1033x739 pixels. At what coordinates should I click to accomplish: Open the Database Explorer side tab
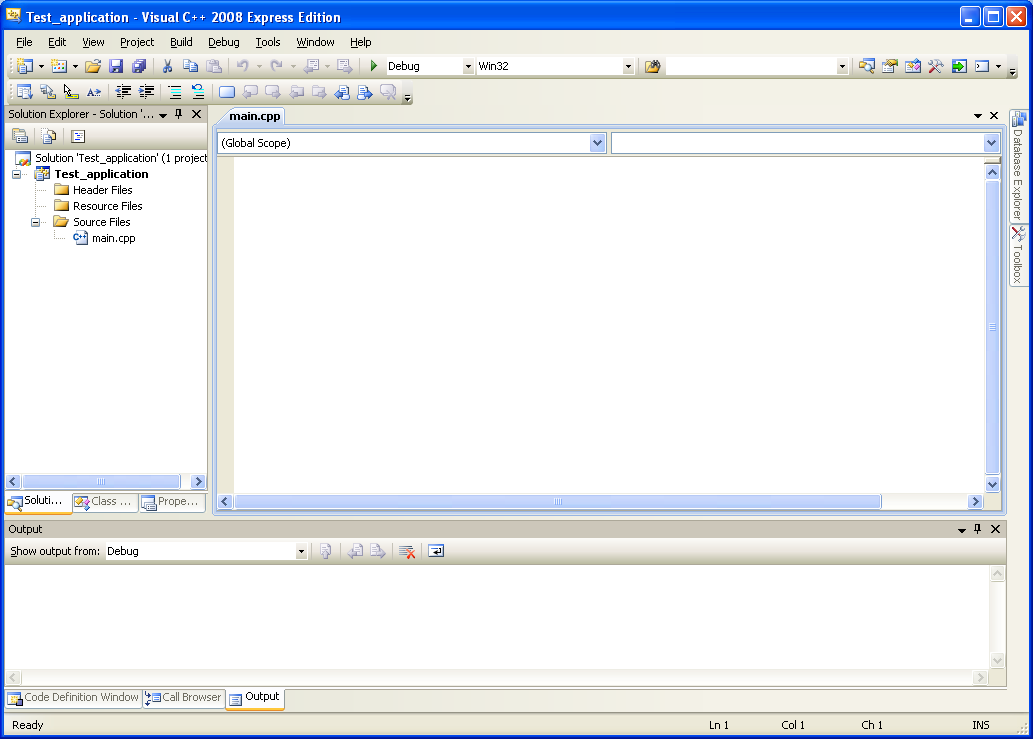(1018, 167)
